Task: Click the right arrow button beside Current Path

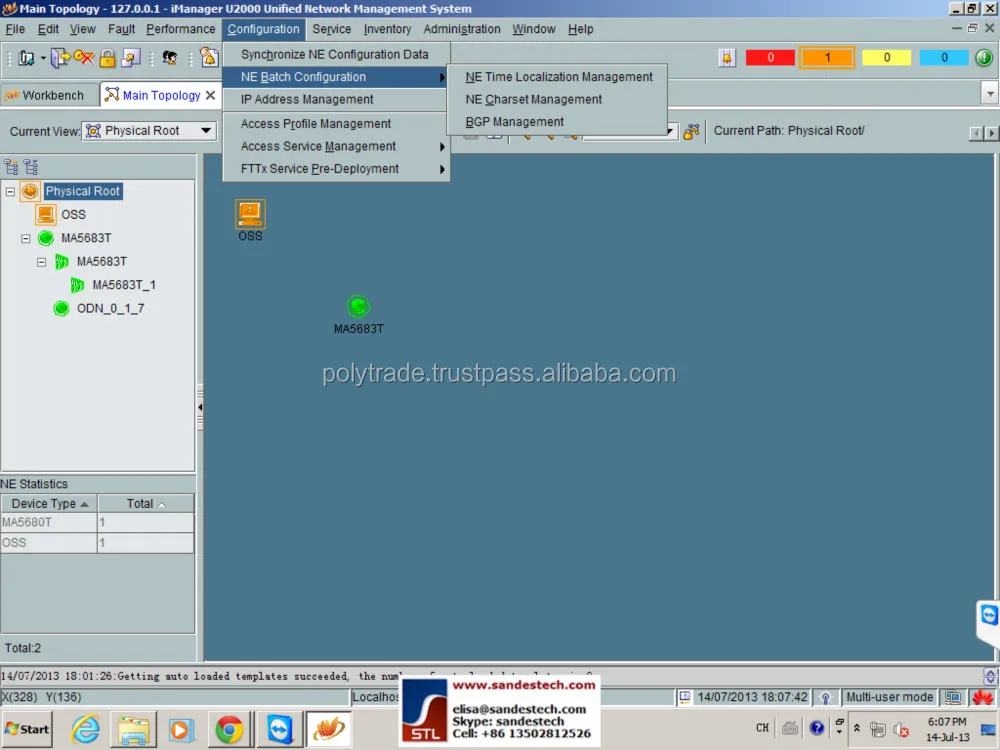Action: pyautogui.click(x=990, y=133)
